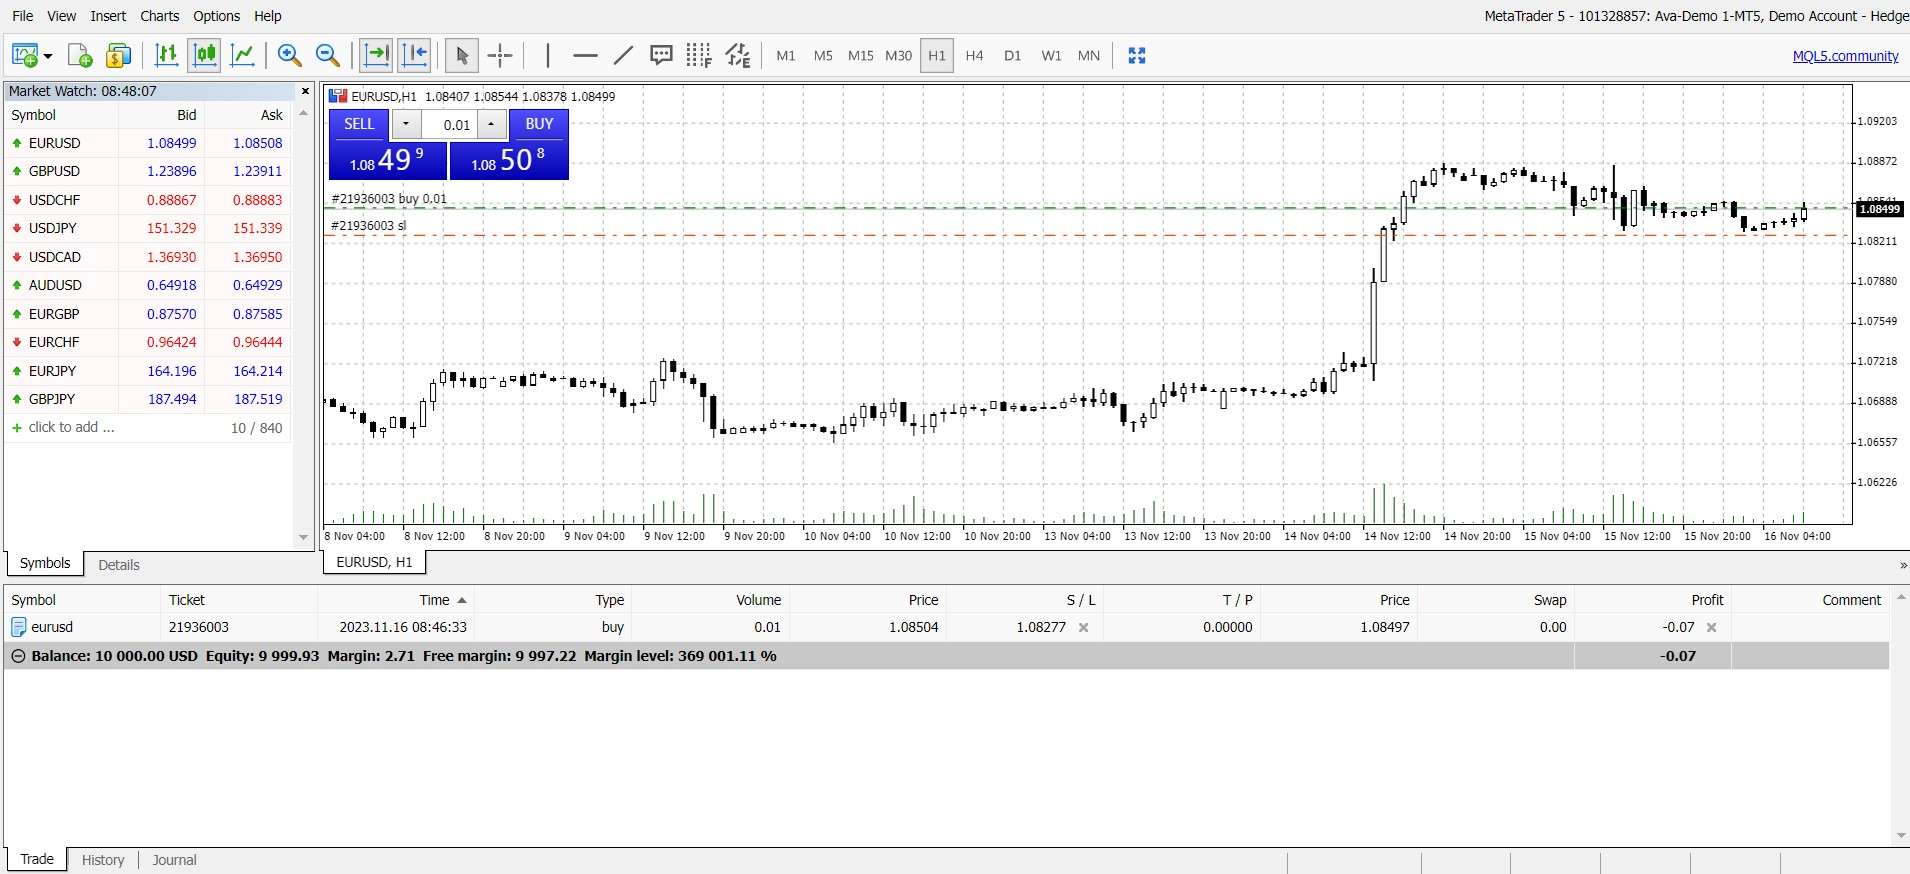Draw a vertical line tool

pos(548,56)
